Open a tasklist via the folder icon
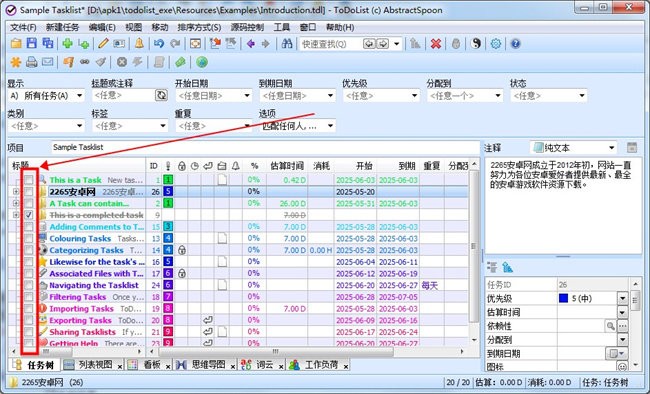The image size is (650, 394). click(x=16, y=44)
